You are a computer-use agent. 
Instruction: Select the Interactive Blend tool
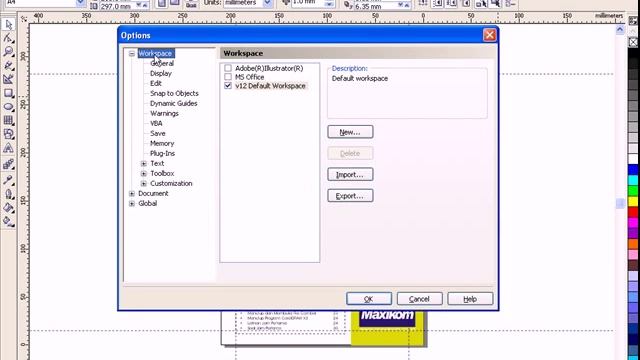click(x=8, y=164)
